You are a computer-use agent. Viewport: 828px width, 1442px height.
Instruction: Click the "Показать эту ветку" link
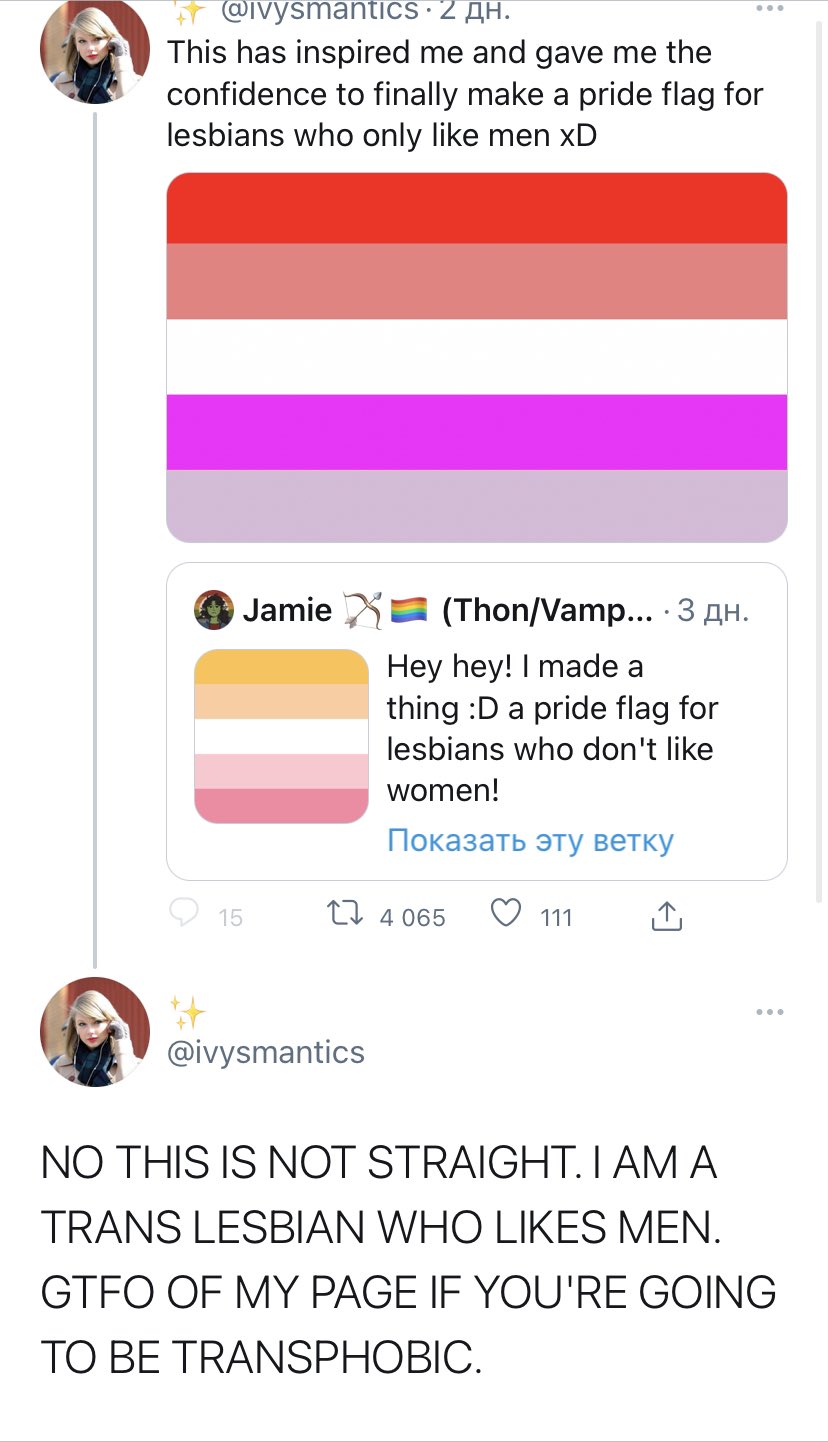point(530,840)
